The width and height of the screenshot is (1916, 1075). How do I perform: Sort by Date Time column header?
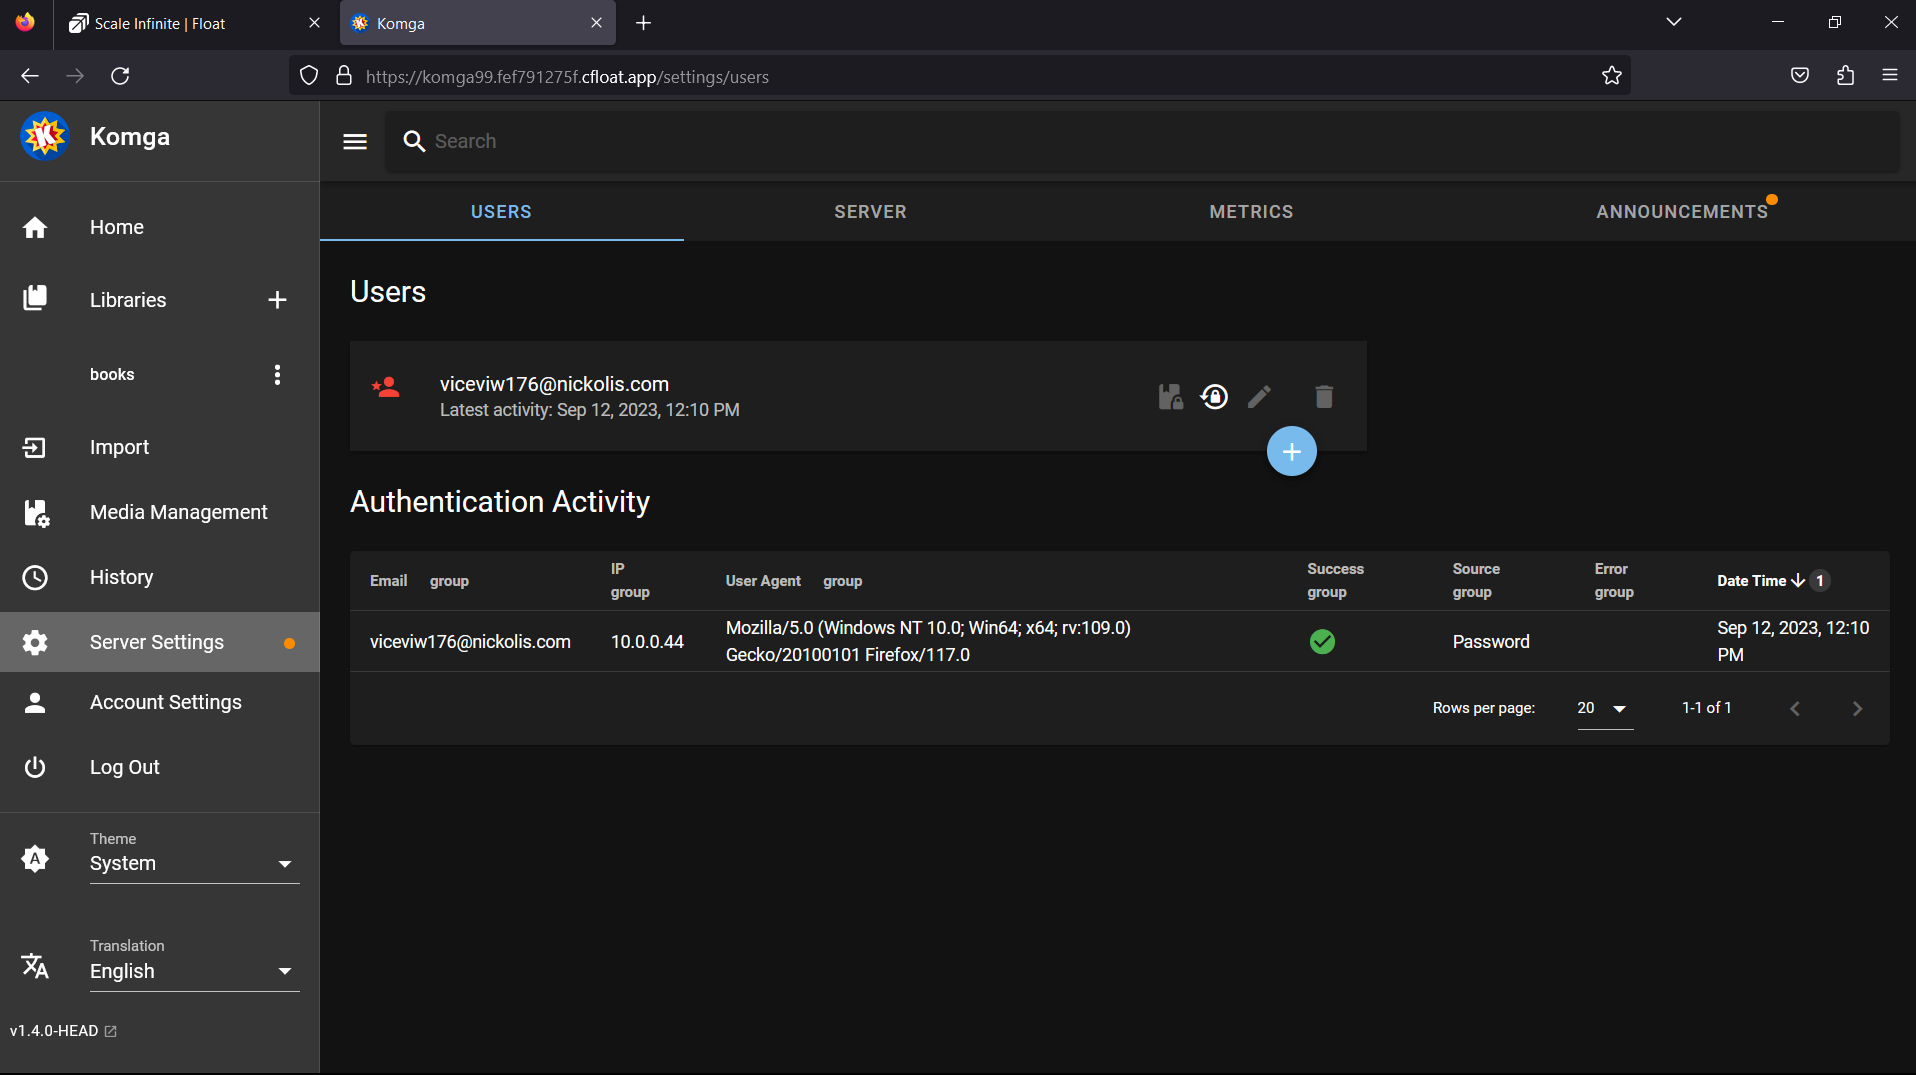[x=1751, y=581]
